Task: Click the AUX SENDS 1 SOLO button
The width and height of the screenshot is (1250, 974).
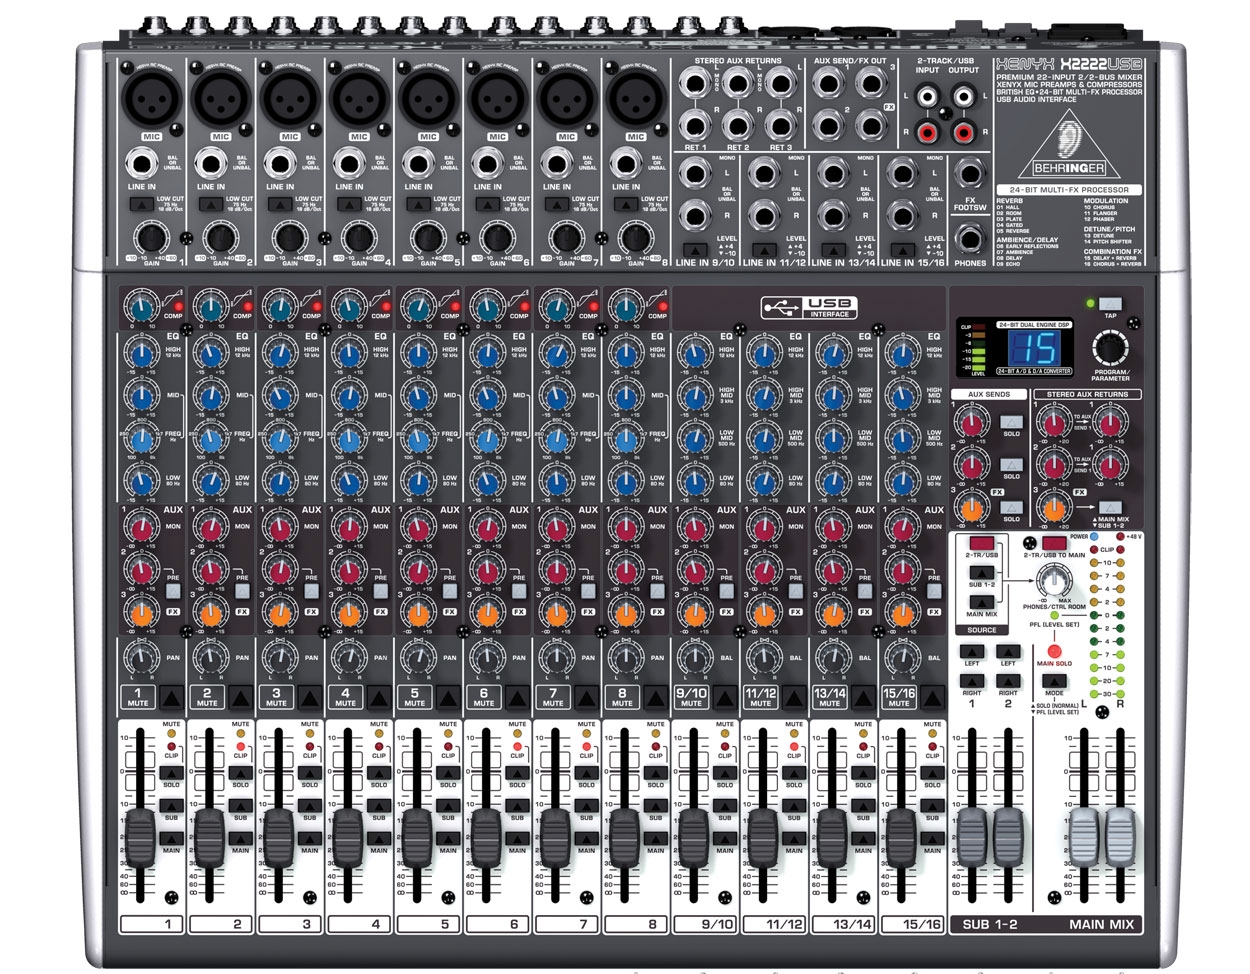Action: point(1011,423)
